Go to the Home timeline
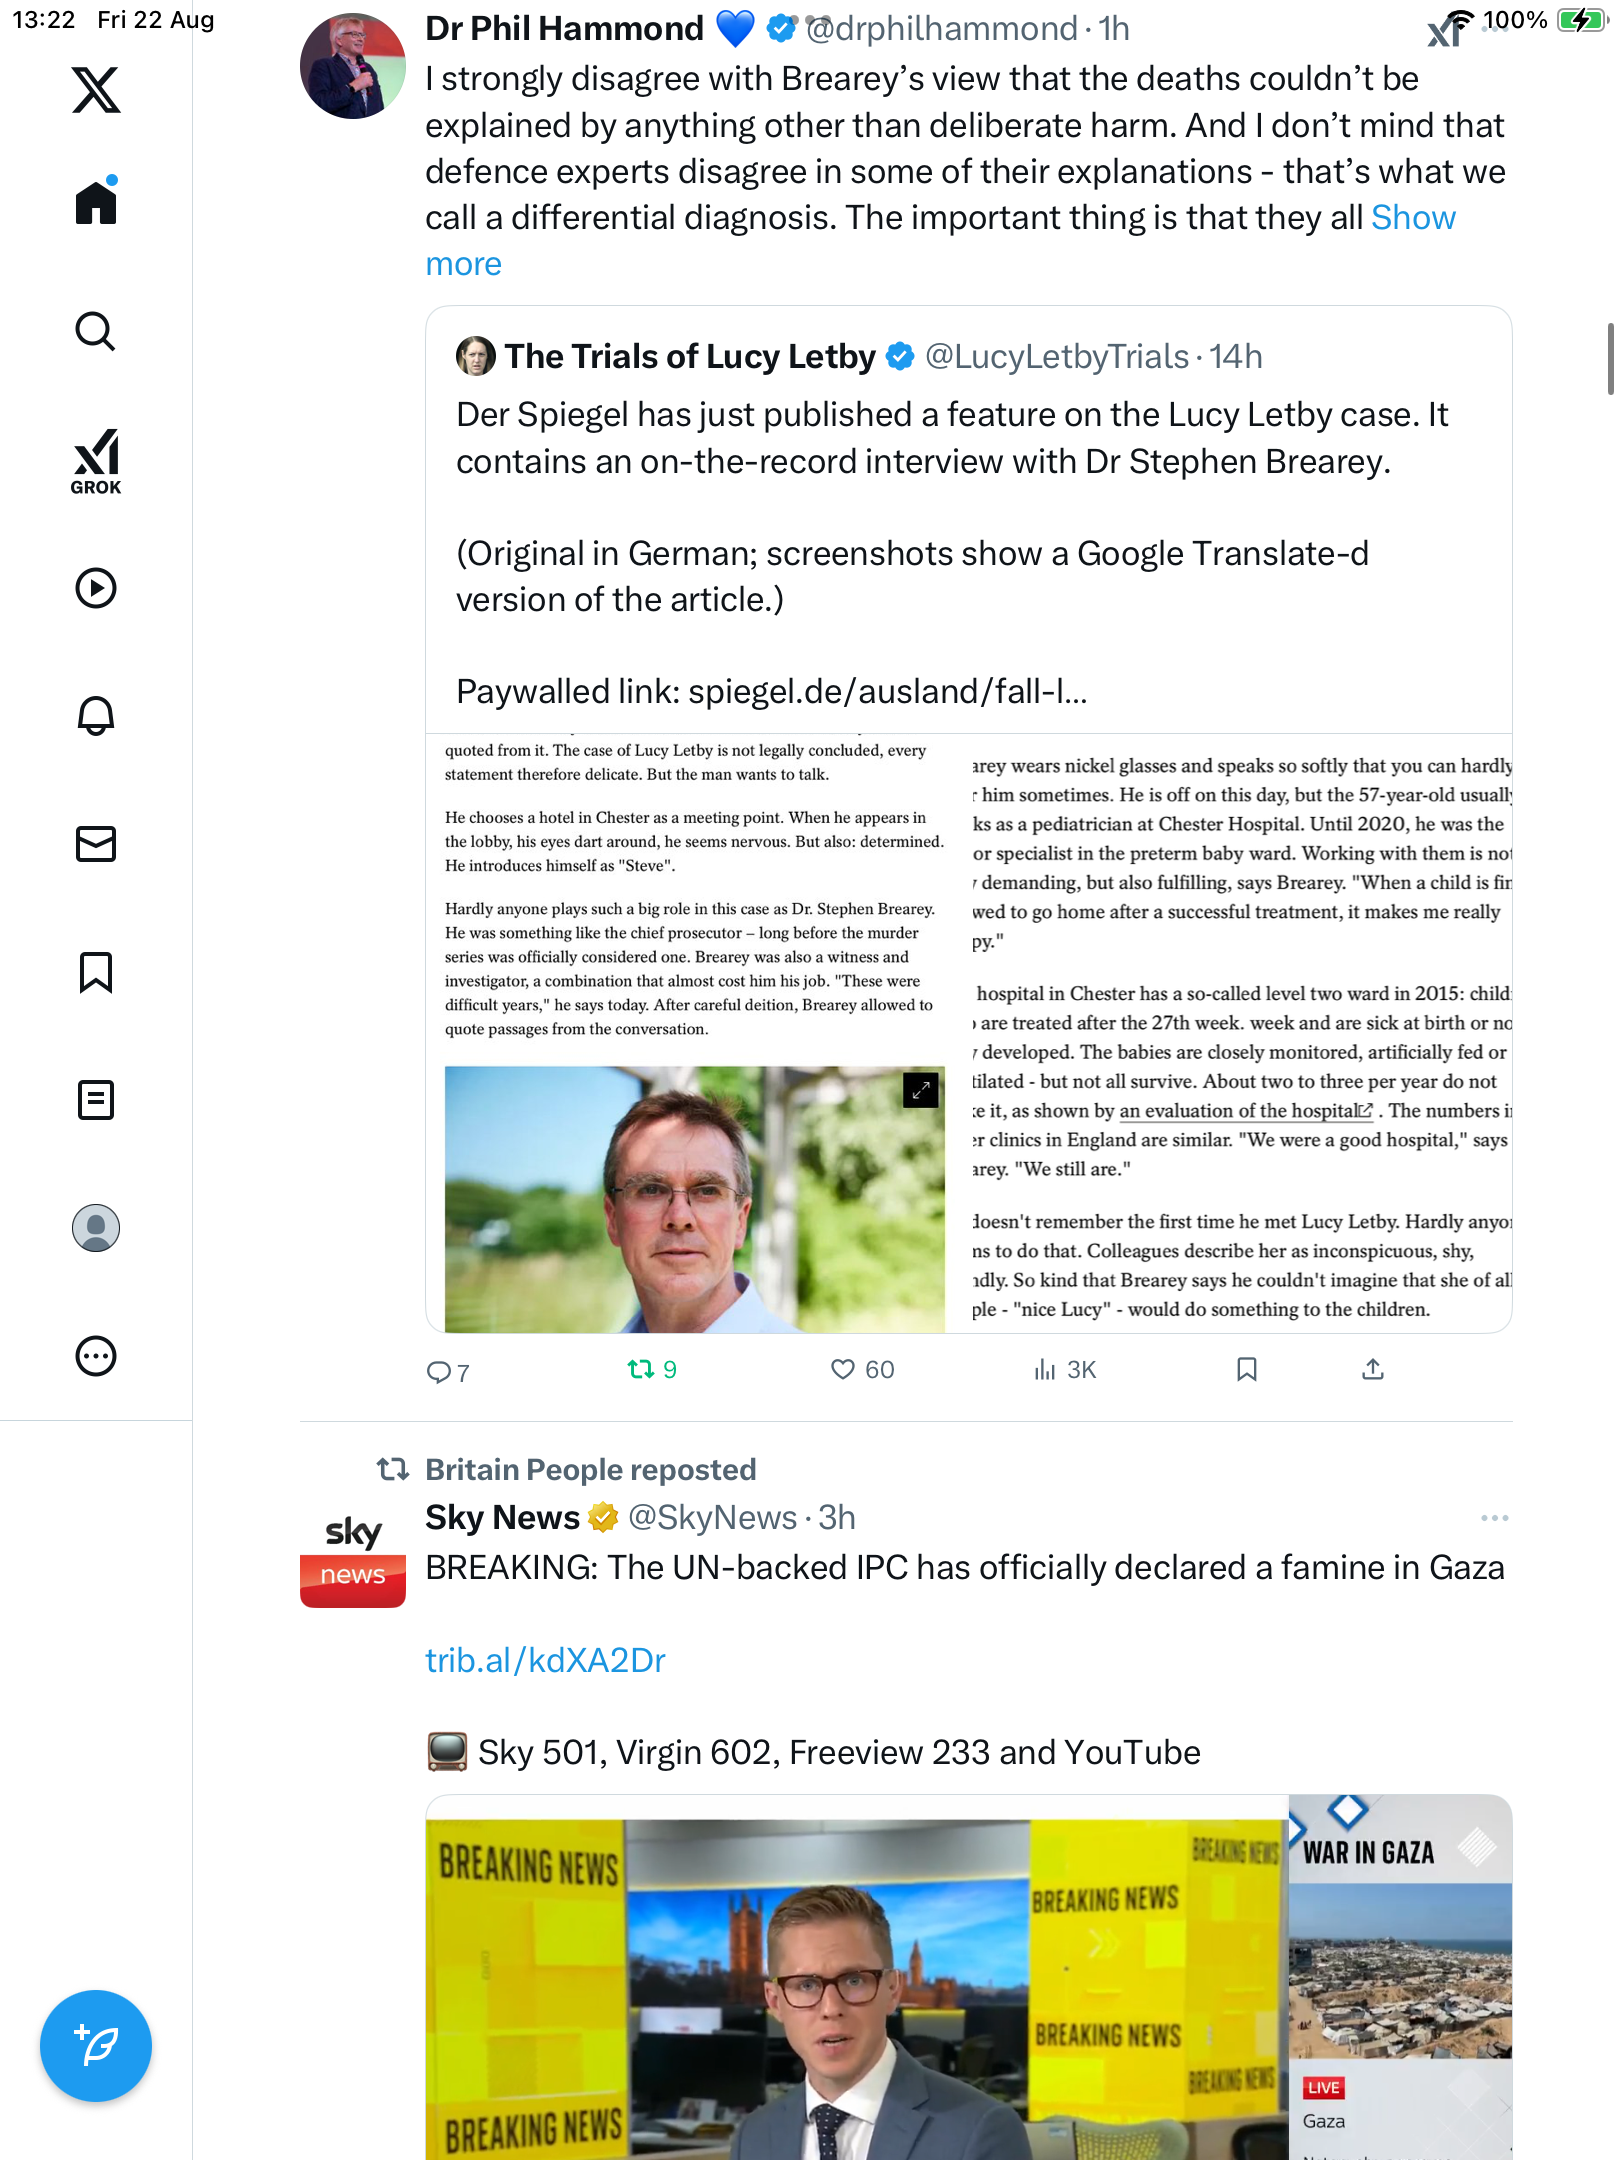This screenshot has width=1620, height=2160. coord(96,202)
